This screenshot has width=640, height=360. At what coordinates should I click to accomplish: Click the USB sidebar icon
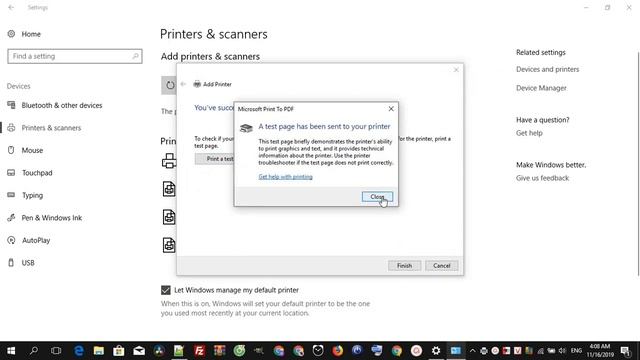coord(11,262)
